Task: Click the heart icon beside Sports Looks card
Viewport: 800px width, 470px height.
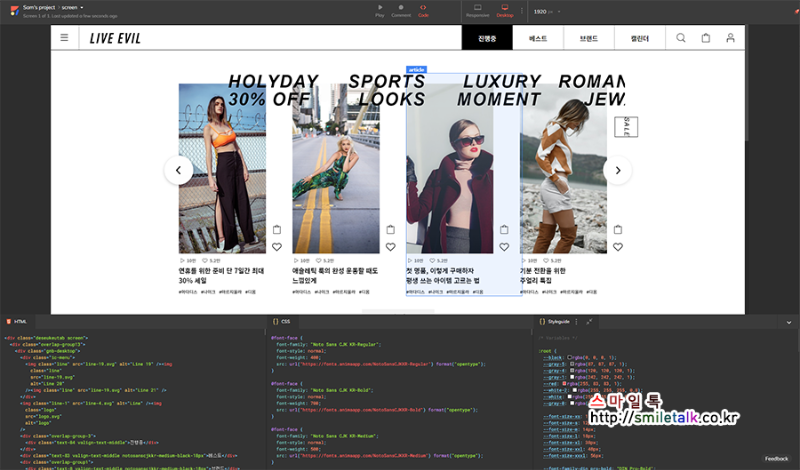Action: pos(390,247)
